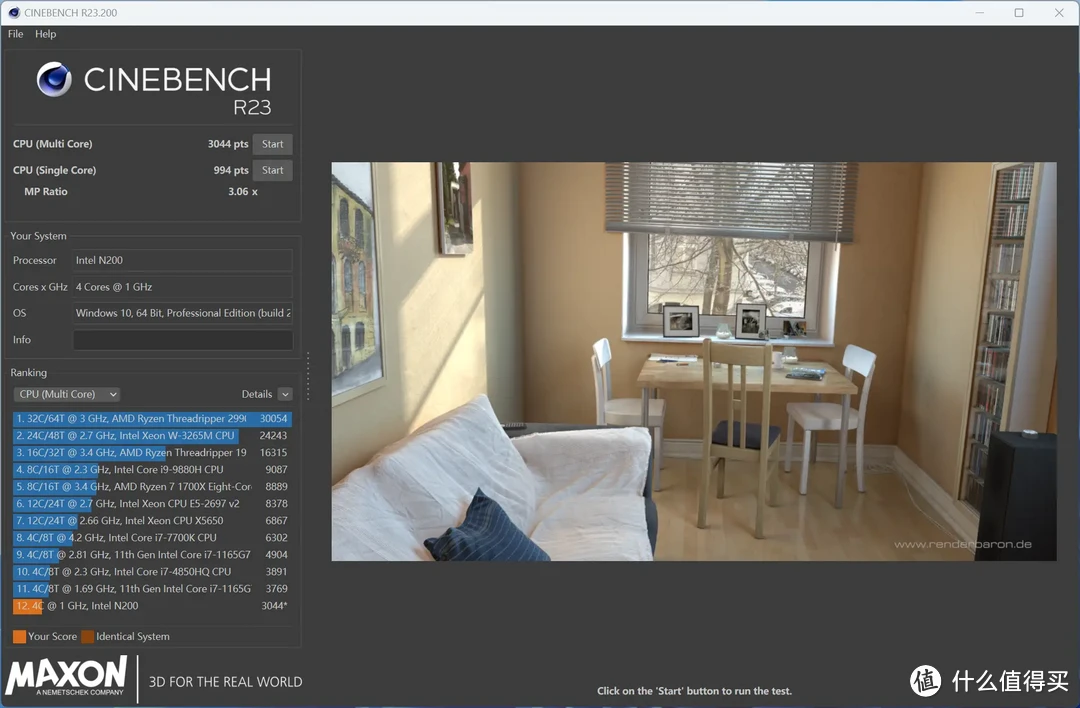Select ranking row Intel Xeon CPU X5650

pos(152,521)
